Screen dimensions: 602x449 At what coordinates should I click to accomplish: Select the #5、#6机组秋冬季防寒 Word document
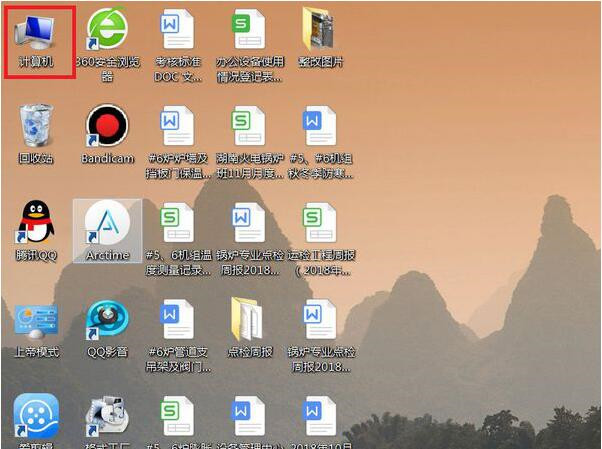pos(319,127)
